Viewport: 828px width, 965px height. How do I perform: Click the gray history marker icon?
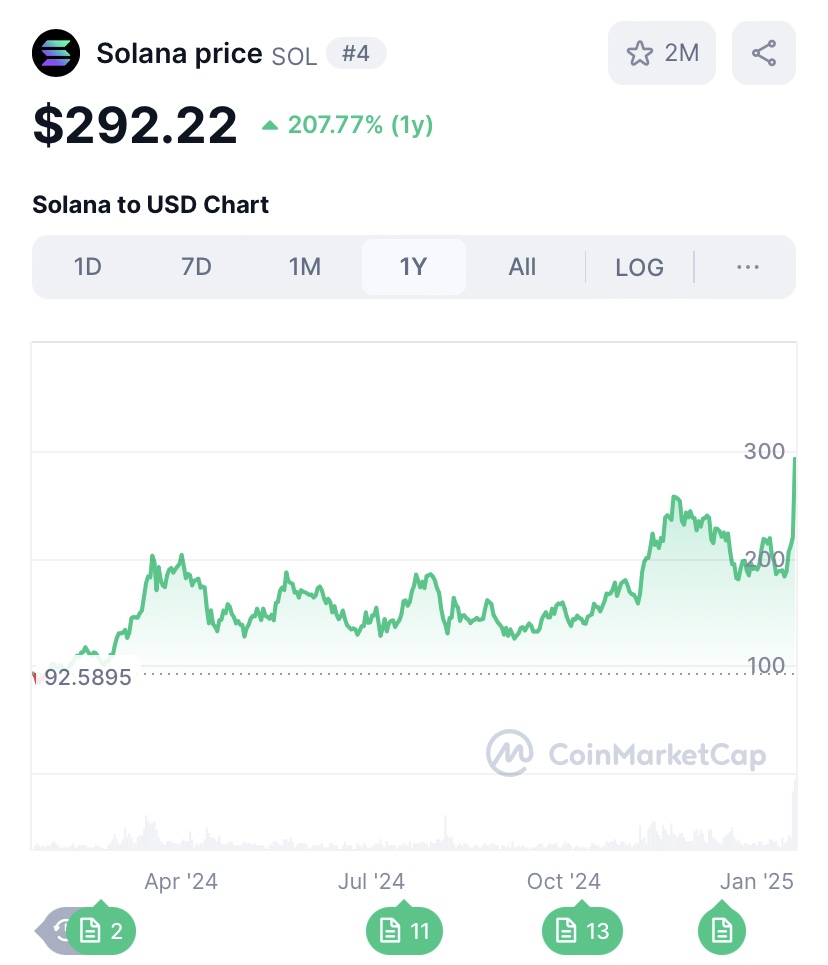tap(57, 932)
